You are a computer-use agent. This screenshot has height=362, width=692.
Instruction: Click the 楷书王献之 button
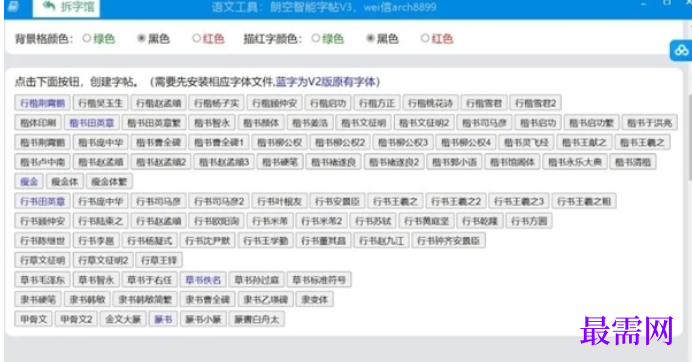(584, 142)
